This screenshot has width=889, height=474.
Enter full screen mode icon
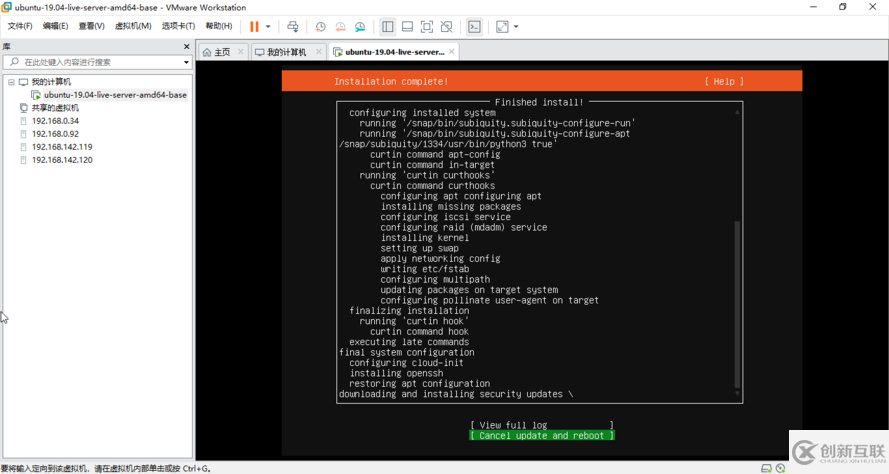(x=427, y=27)
